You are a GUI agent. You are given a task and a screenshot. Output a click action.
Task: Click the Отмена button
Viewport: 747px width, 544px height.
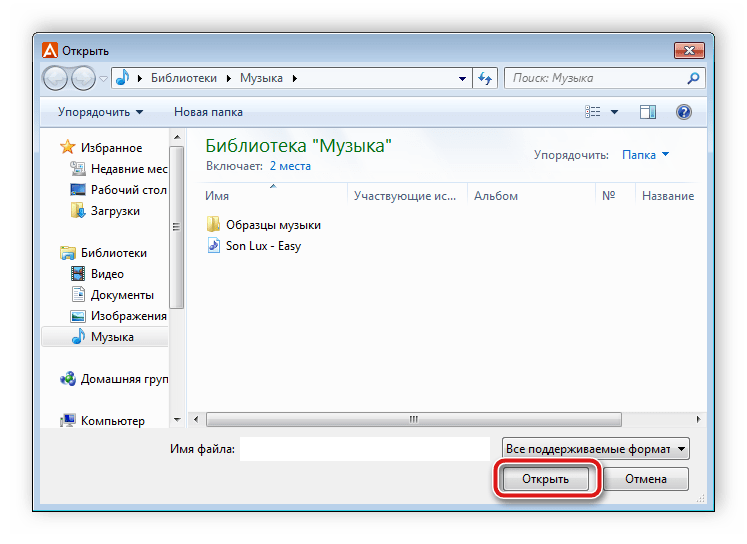click(646, 479)
